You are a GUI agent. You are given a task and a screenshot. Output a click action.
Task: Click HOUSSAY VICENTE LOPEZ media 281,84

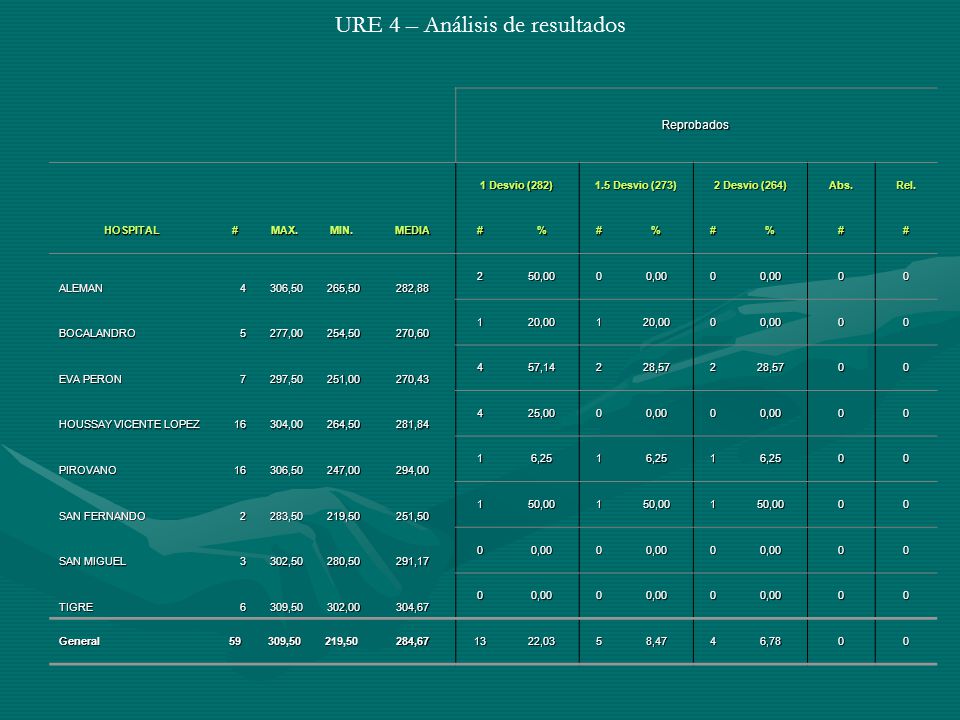412,424
